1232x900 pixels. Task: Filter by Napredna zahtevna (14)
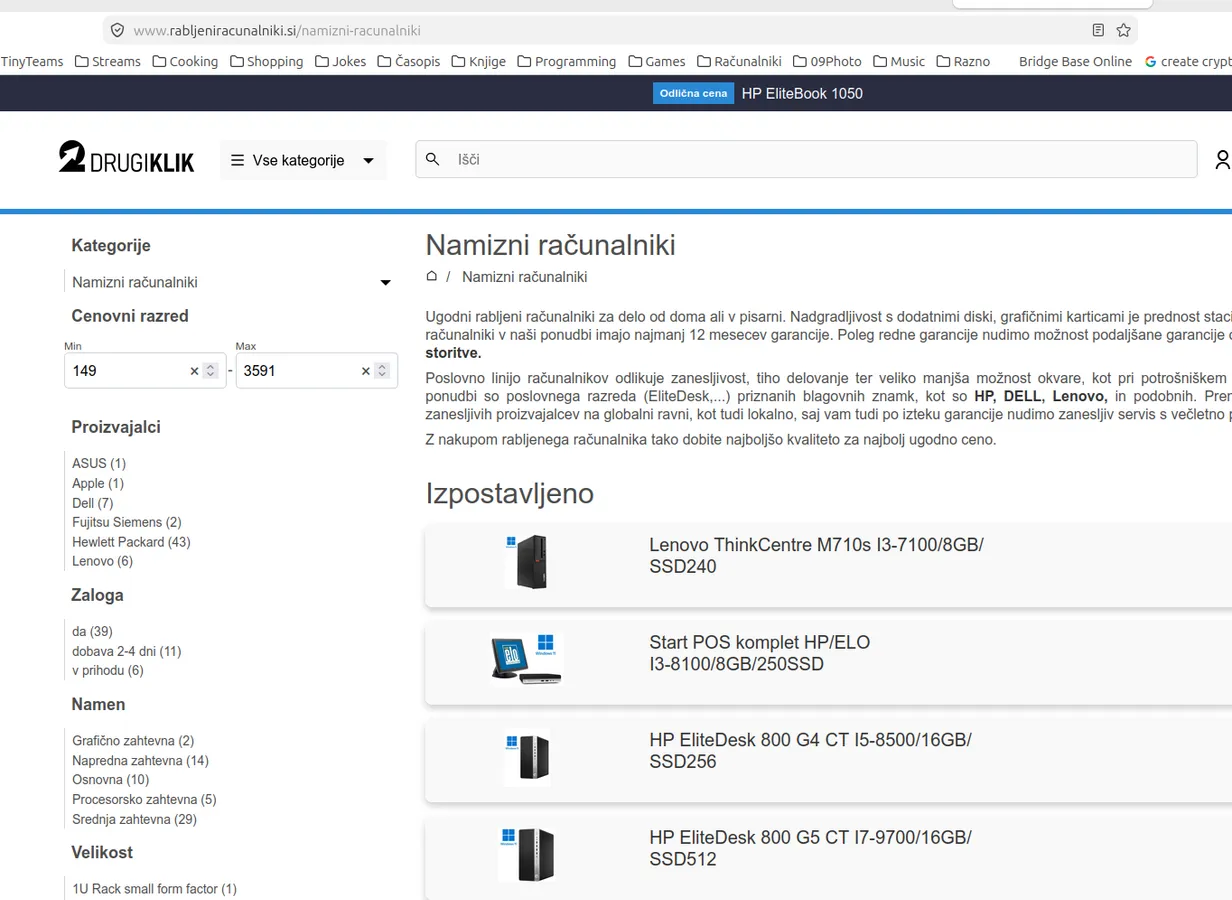tap(140, 761)
